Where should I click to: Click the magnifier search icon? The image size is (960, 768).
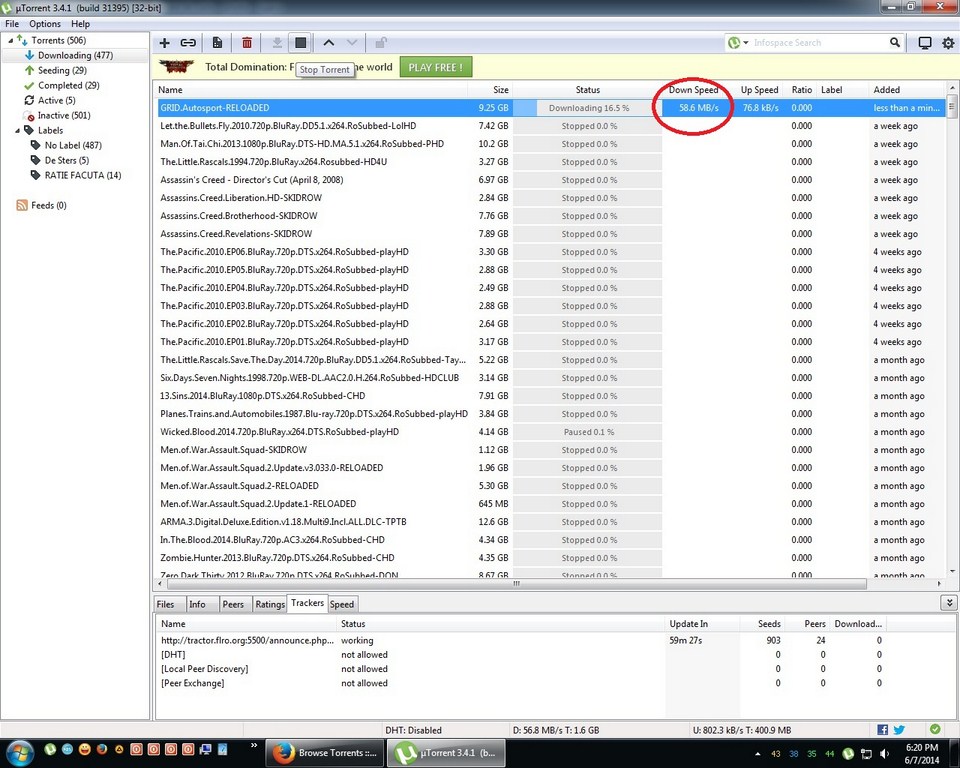[895, 43]
